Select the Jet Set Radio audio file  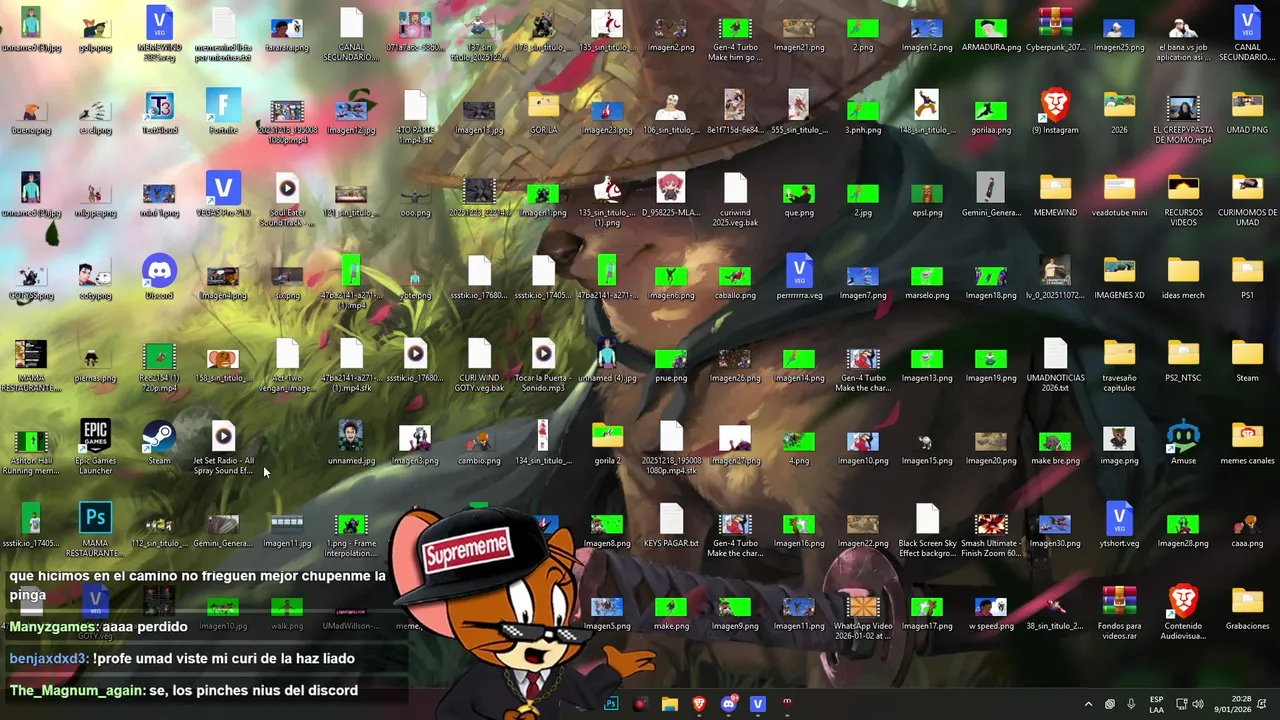pyautogui.click(x=223, y=448)
